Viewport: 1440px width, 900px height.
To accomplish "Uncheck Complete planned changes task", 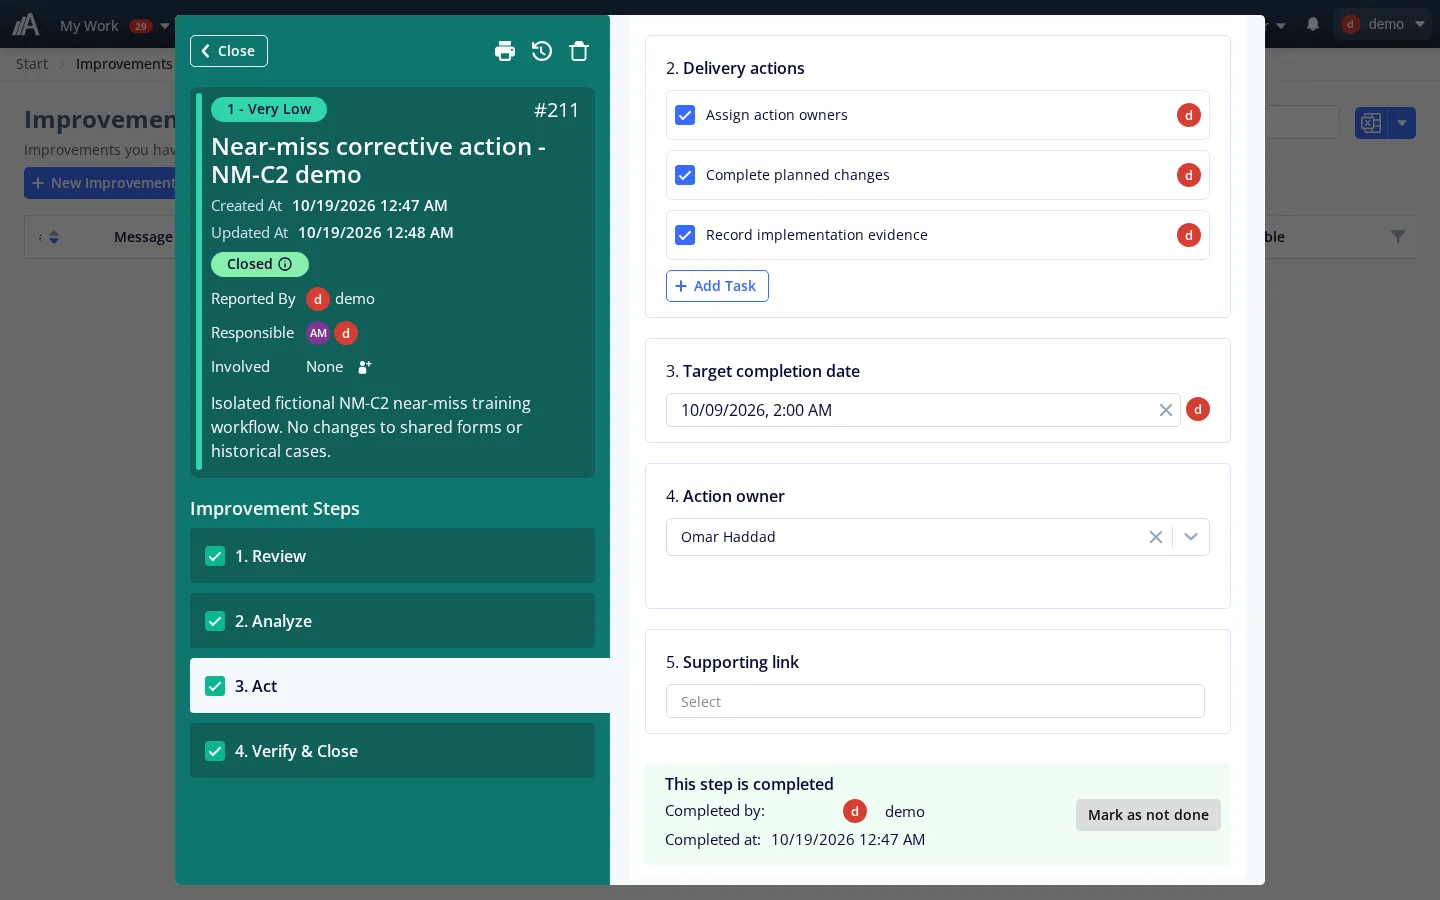I will click(685, 175).
